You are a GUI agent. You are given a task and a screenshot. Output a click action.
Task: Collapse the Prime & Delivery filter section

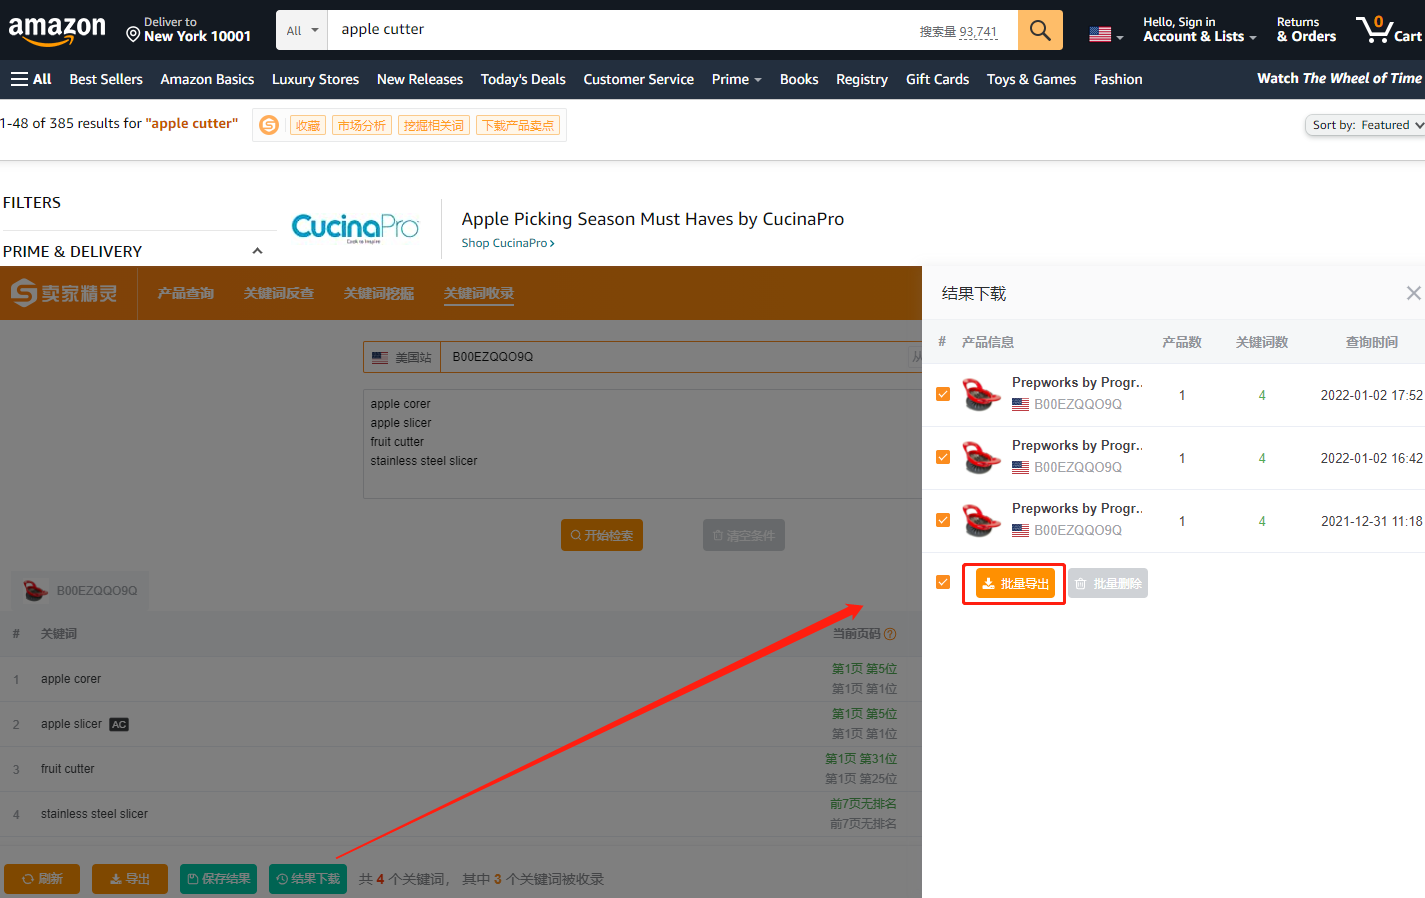(257, 251)
